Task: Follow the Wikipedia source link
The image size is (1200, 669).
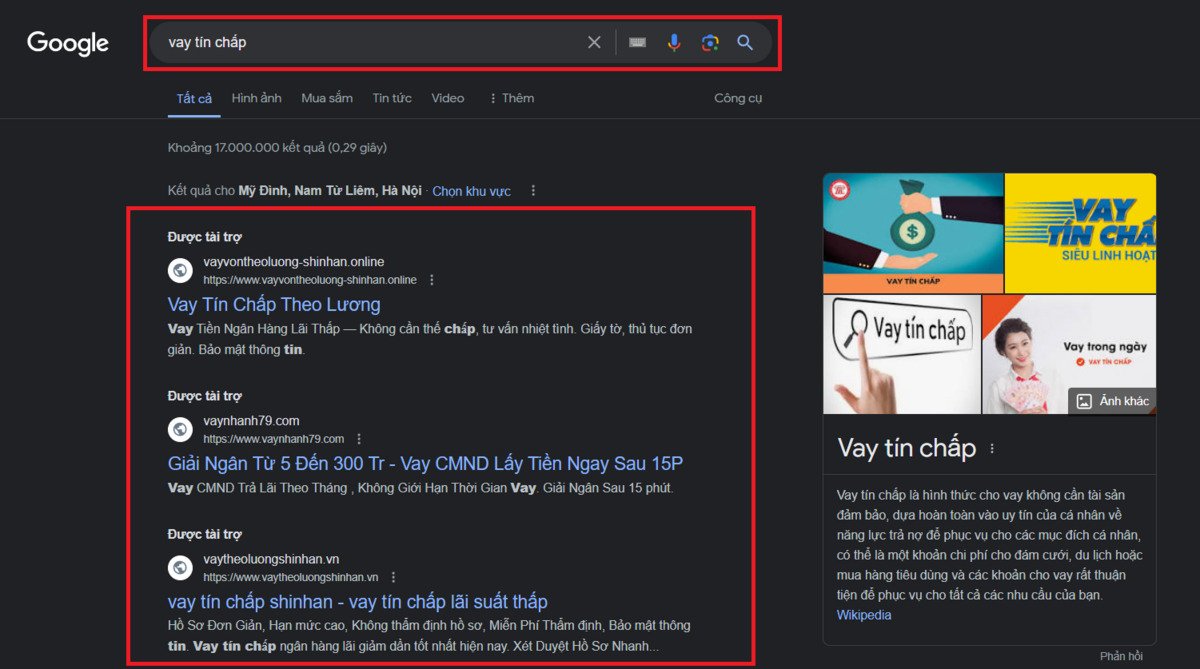Action: [x=864, y=615]
